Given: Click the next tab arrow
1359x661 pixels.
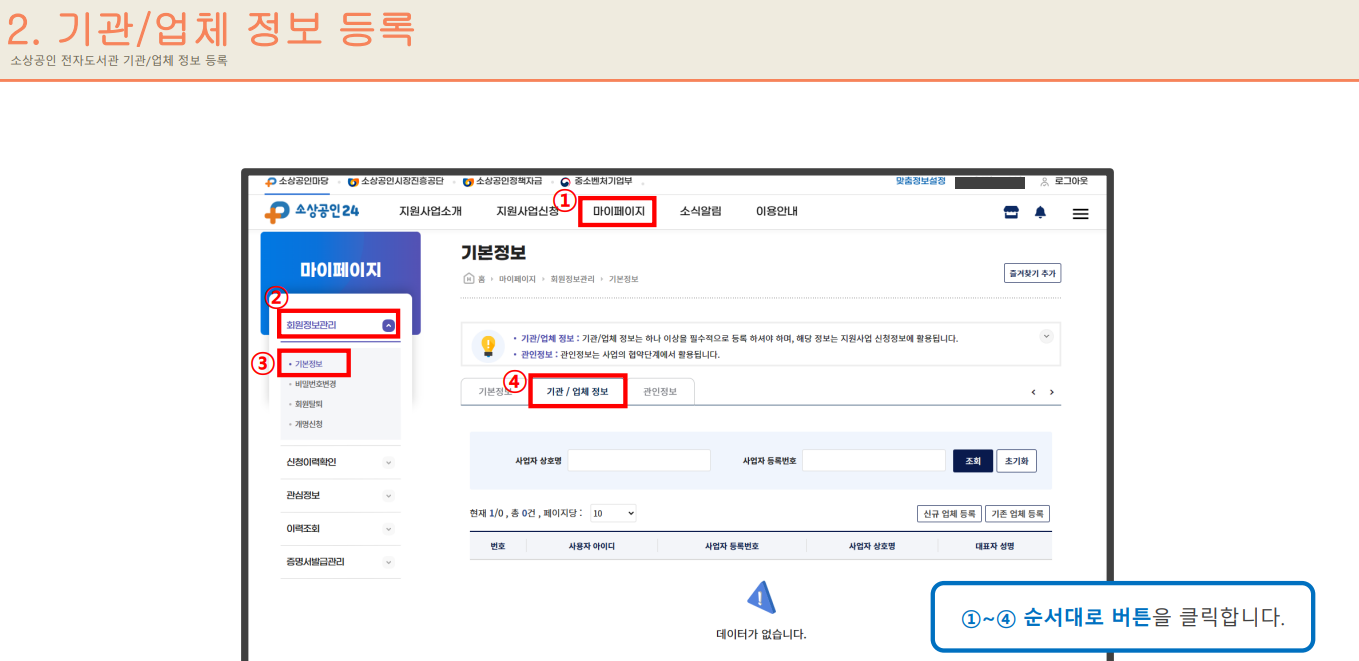Looking at the screenshot, I should 1052,392.
